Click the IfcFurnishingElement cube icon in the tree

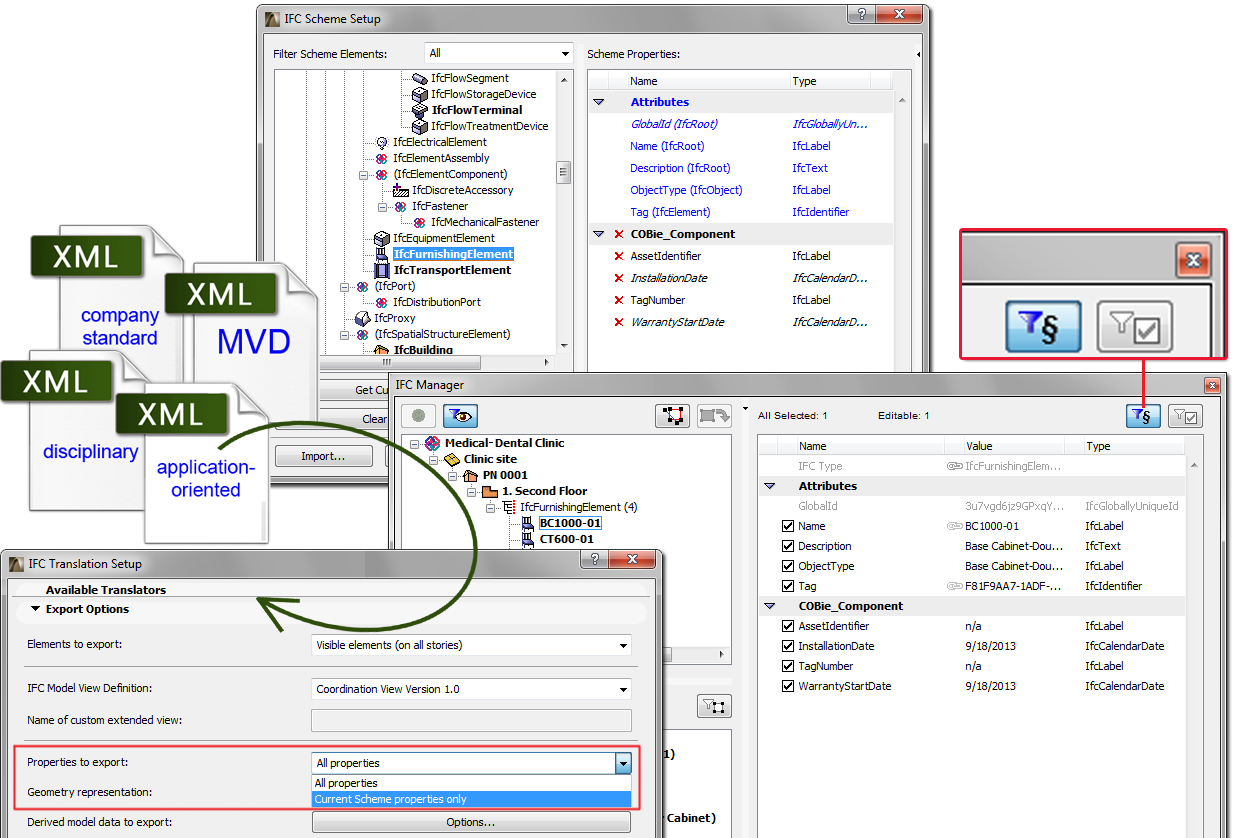[x=383, y=255]
